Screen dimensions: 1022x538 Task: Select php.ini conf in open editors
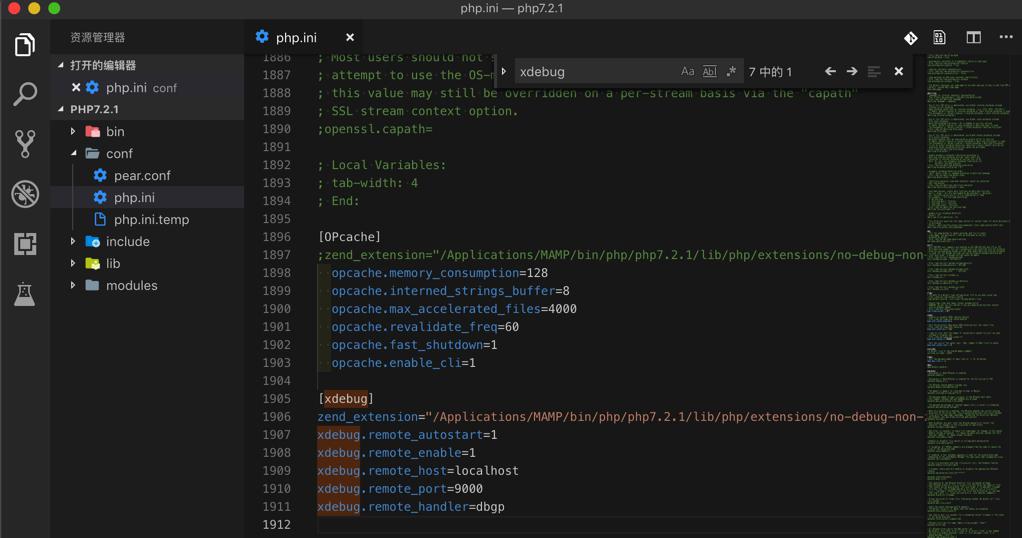pyautogui.click(x=147, y=87)
